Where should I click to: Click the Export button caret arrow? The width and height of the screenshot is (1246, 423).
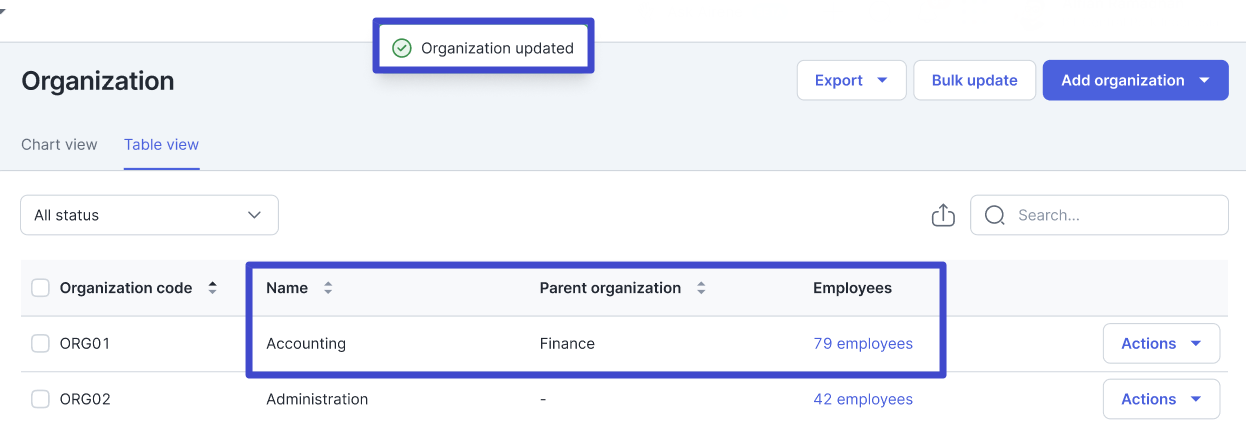click(x=882, y=81)
